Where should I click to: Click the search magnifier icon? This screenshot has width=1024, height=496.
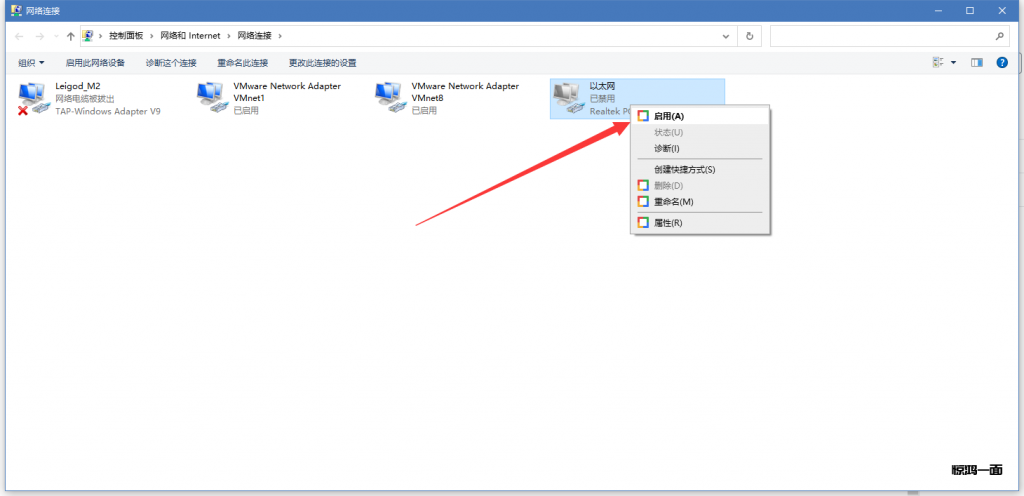[x=1000, y=36]
